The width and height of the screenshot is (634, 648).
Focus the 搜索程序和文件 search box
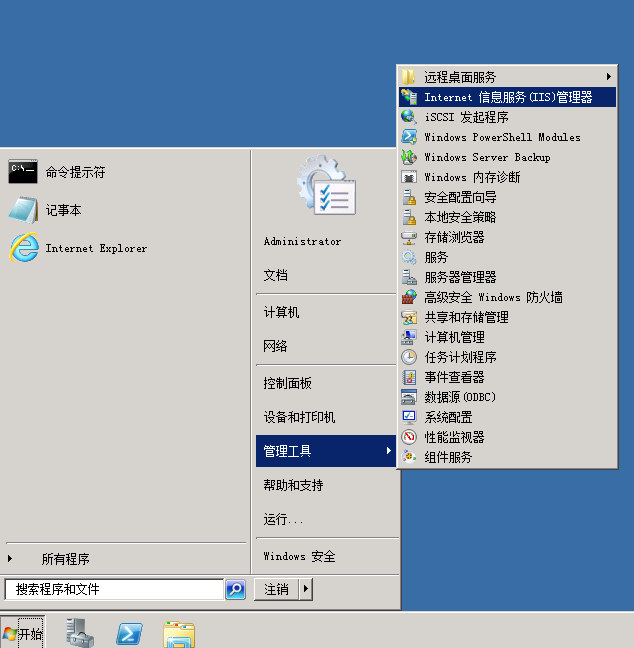click(114, 589)
